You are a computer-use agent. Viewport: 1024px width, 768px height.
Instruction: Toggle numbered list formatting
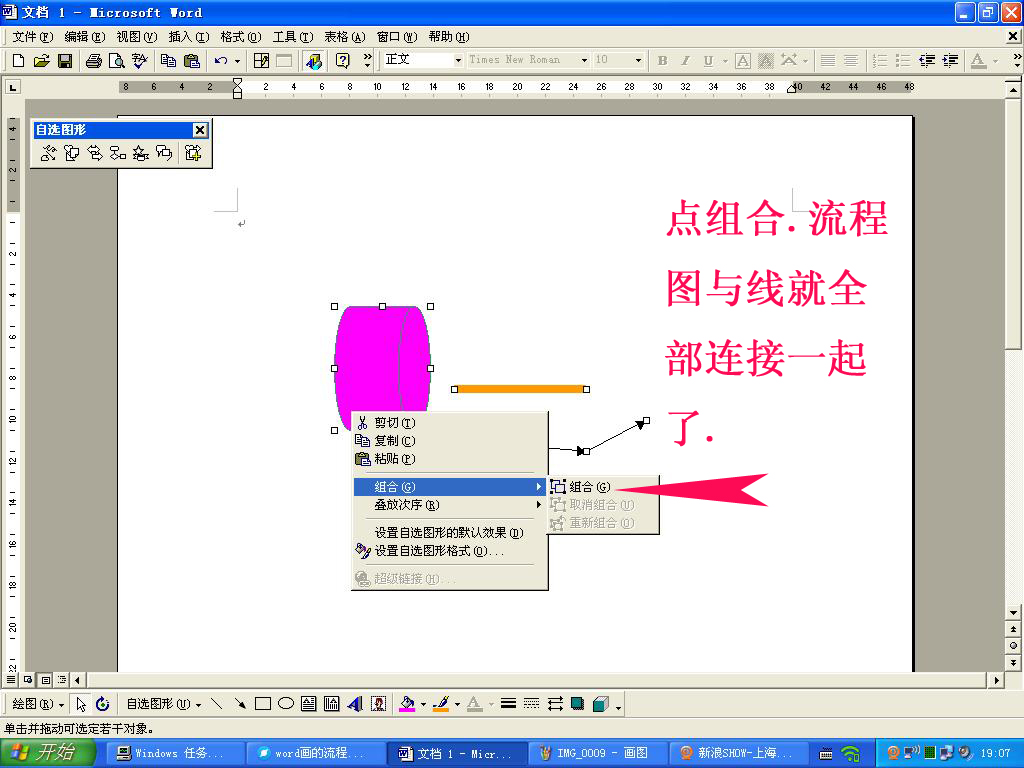pyautogui.click(x=880, y=61)
